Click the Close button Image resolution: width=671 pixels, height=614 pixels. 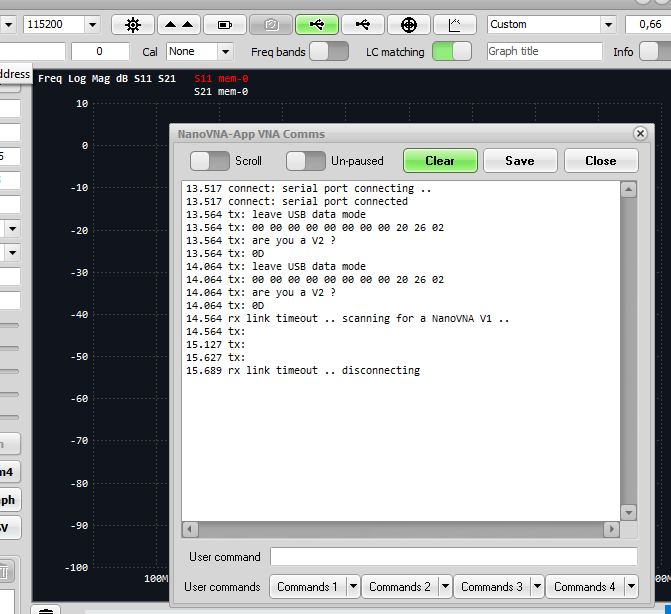(601, 161)
